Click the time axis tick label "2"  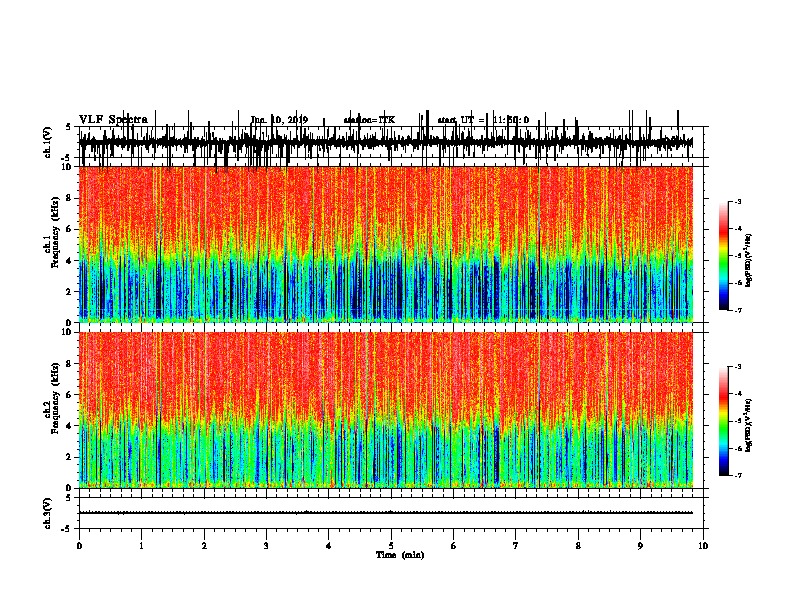click(204, 546)
